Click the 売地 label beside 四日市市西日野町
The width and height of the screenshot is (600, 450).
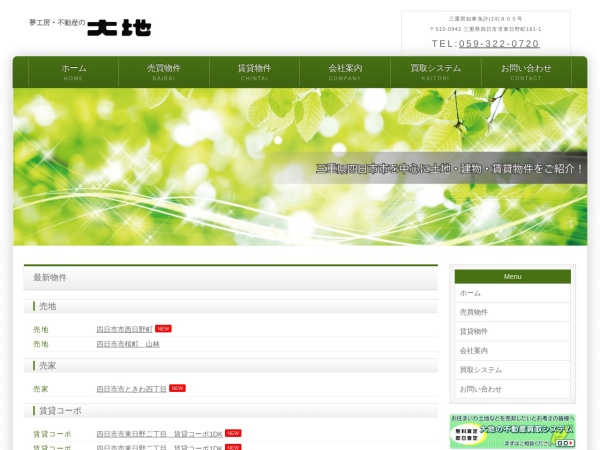(x=41, y=329)
